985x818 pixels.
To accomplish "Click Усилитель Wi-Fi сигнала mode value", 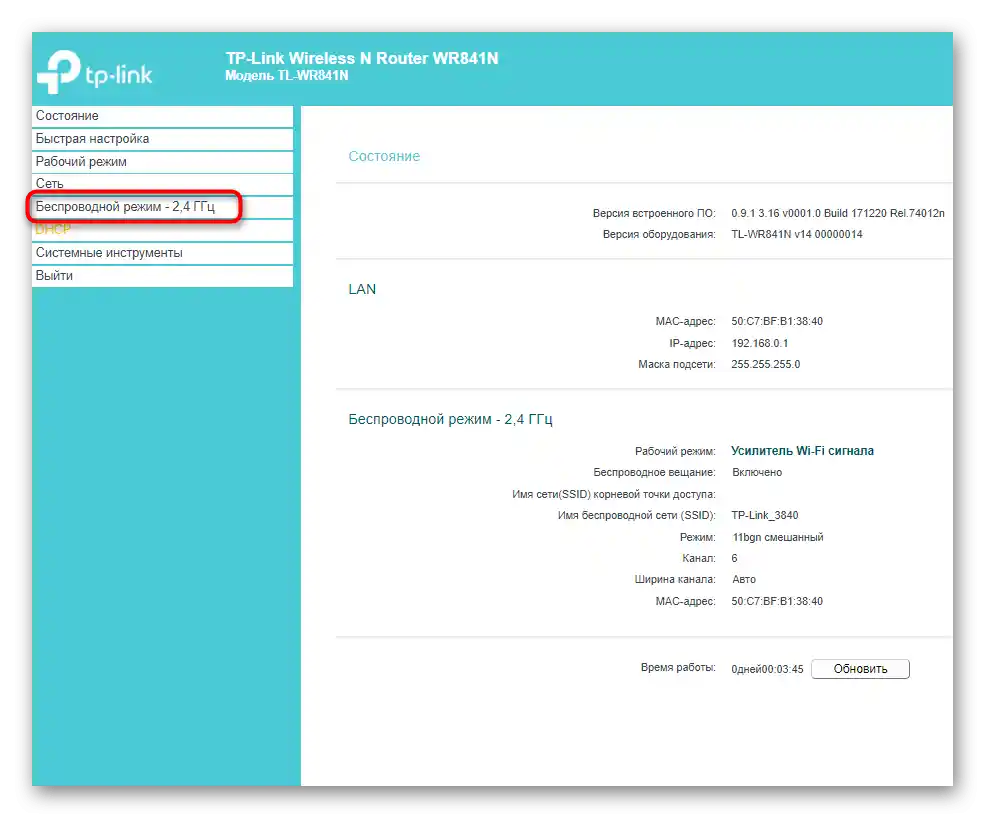I will click(x=802, y=451).
